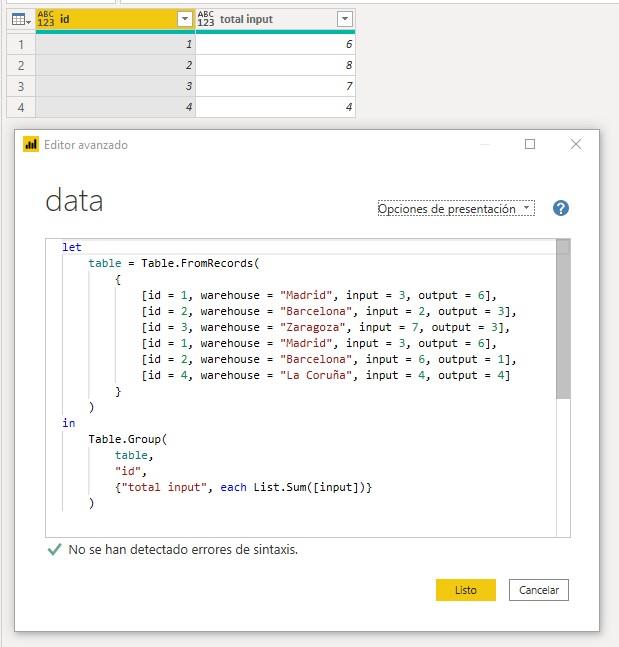This screenshot has height=647, width=619.
Task: Close the Editor avanzado dialog
Action: [x=576, y=144]
